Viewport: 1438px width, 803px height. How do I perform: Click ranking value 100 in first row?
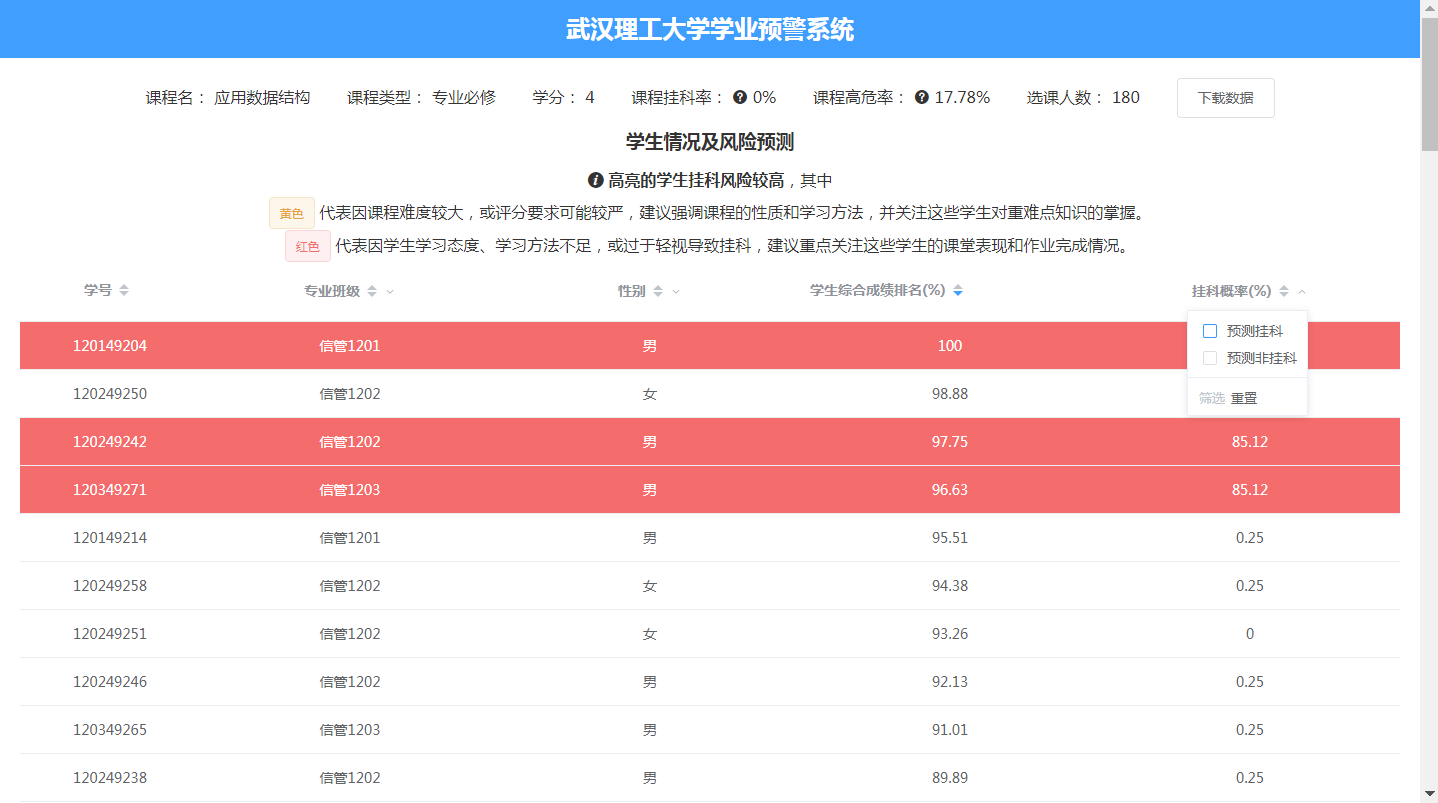[x=950, y=346]
